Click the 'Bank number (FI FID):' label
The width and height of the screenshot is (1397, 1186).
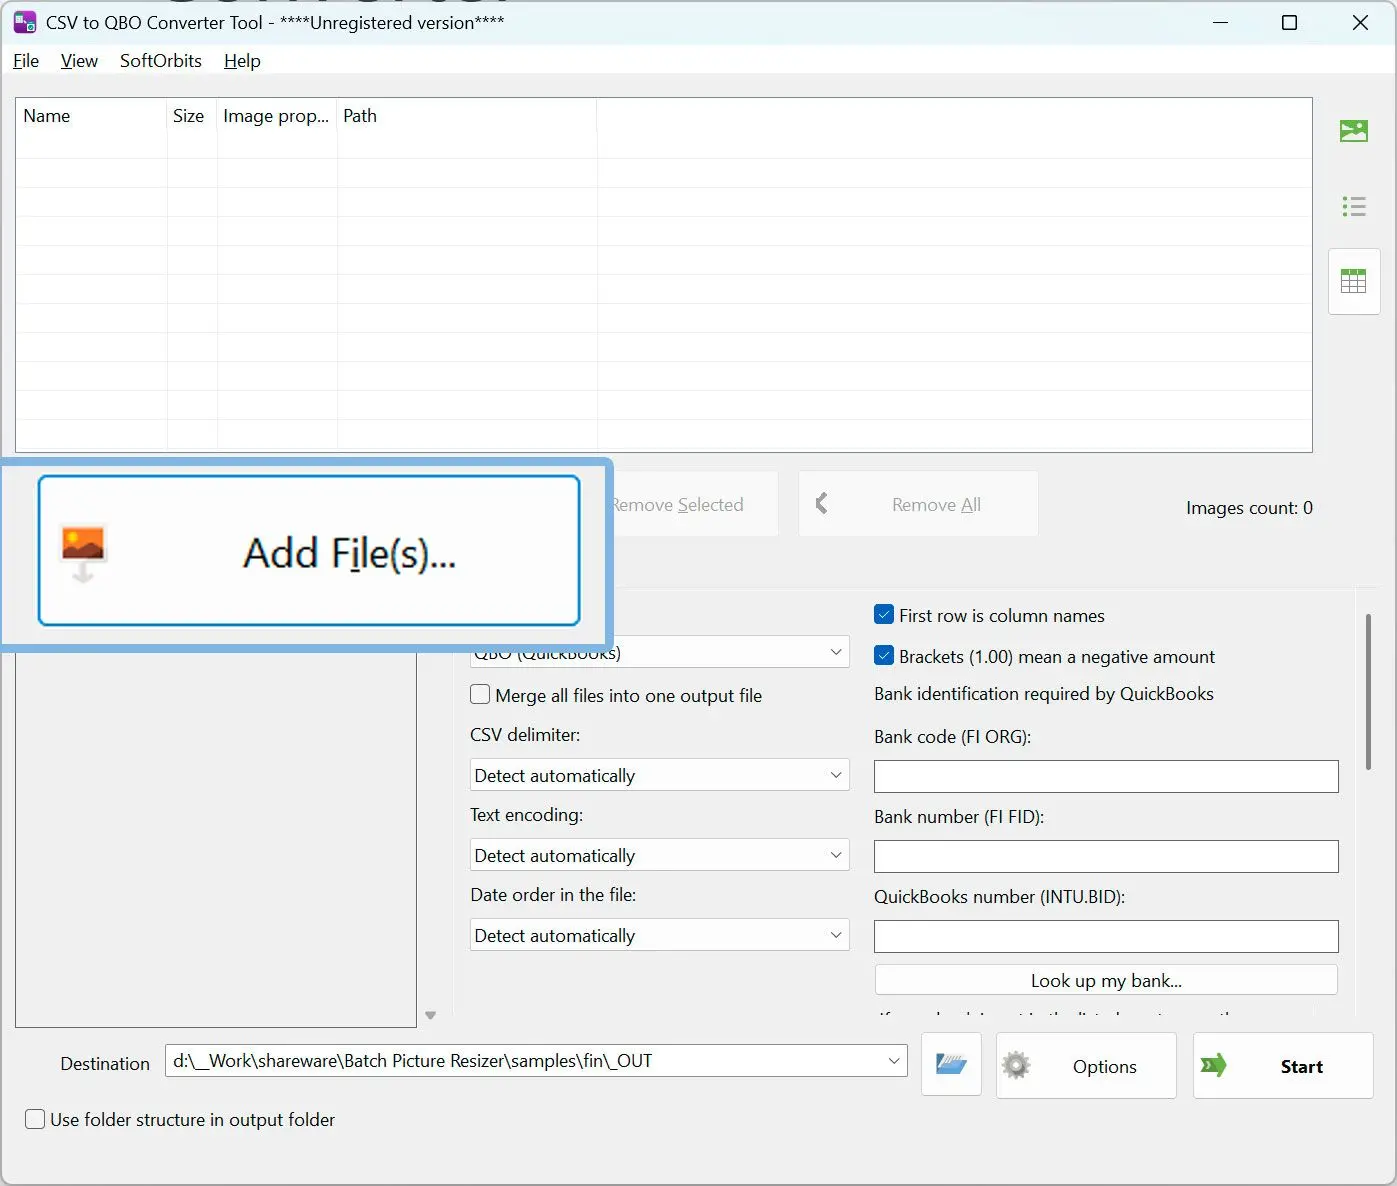tap(959, 817)
